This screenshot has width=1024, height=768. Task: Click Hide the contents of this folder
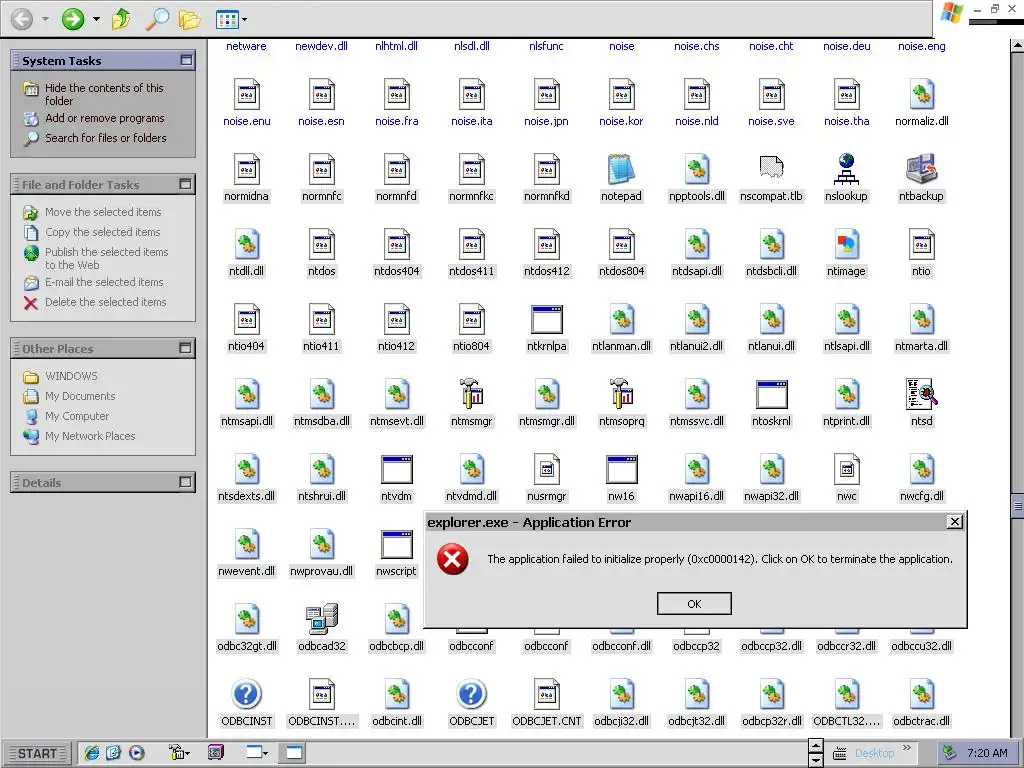pyautogui.click(x=104, y=94)
